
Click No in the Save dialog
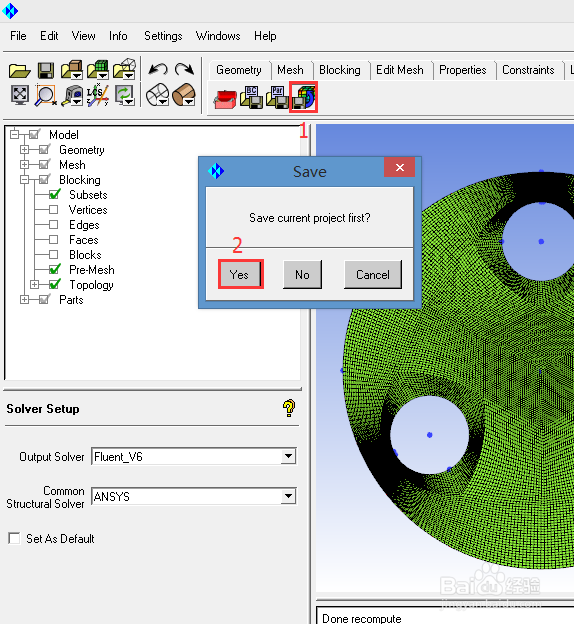302,275
